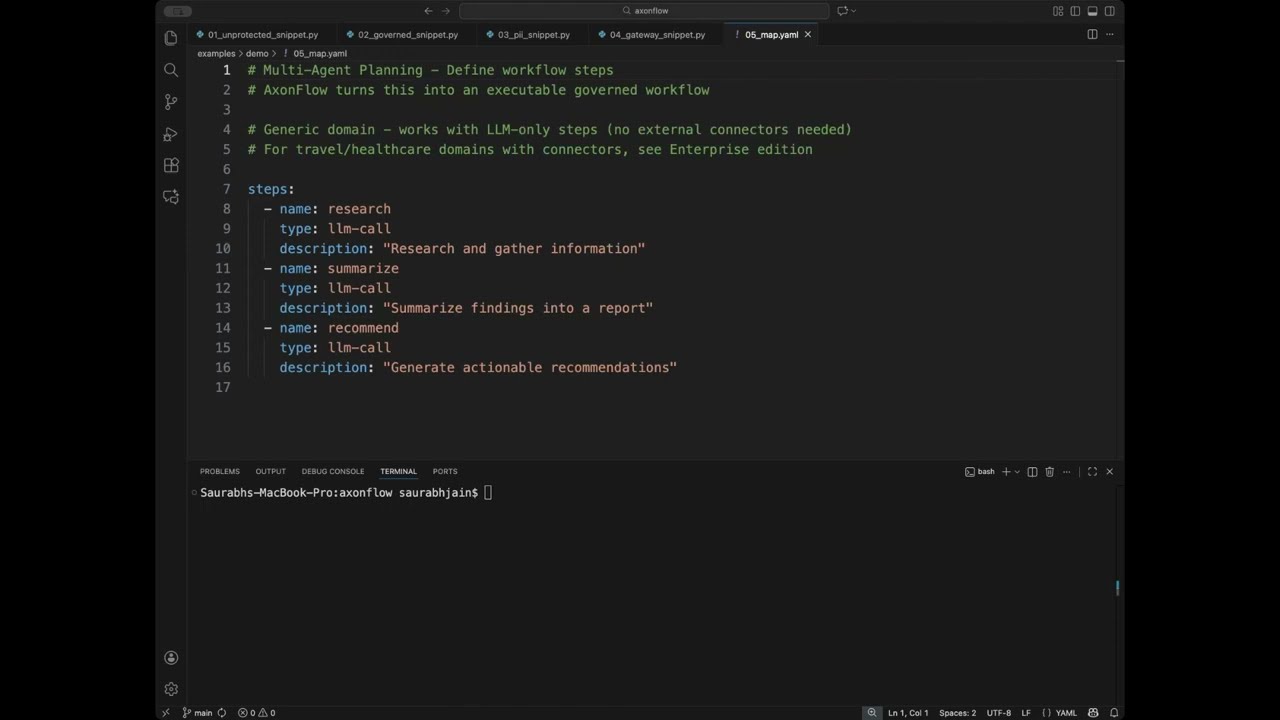Customize layout from the title bar
Viewport: 1280px width, 720px height.
pyautogui.click(x=1058, y=11)
